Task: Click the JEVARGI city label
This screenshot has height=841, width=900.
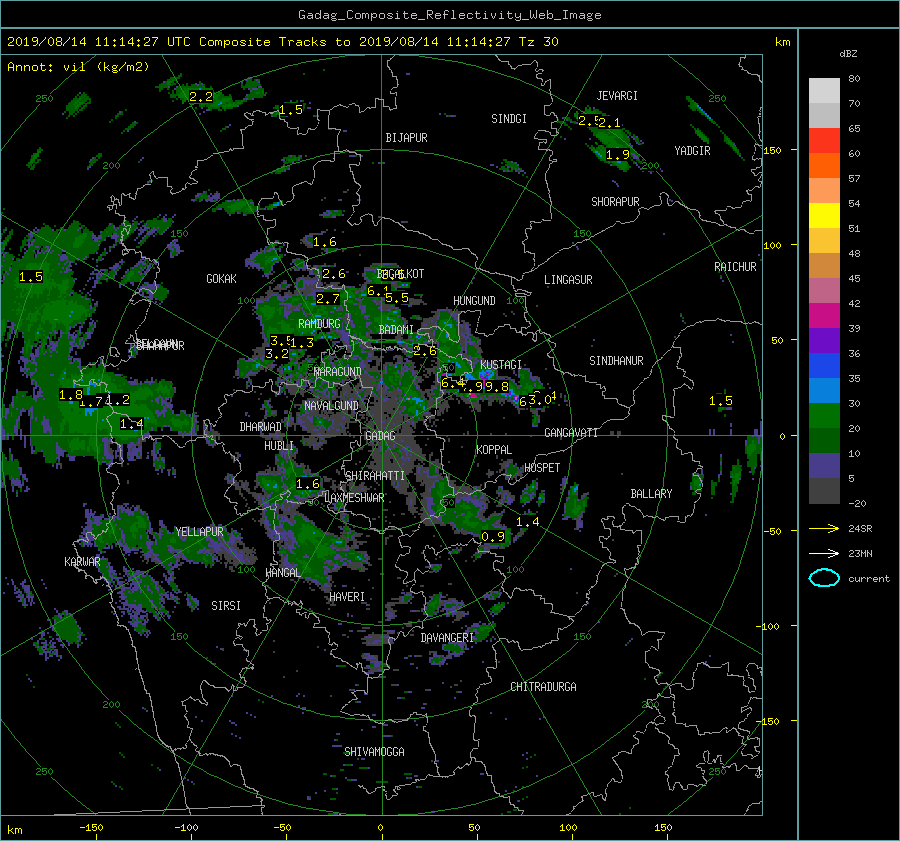Action: 617,96
